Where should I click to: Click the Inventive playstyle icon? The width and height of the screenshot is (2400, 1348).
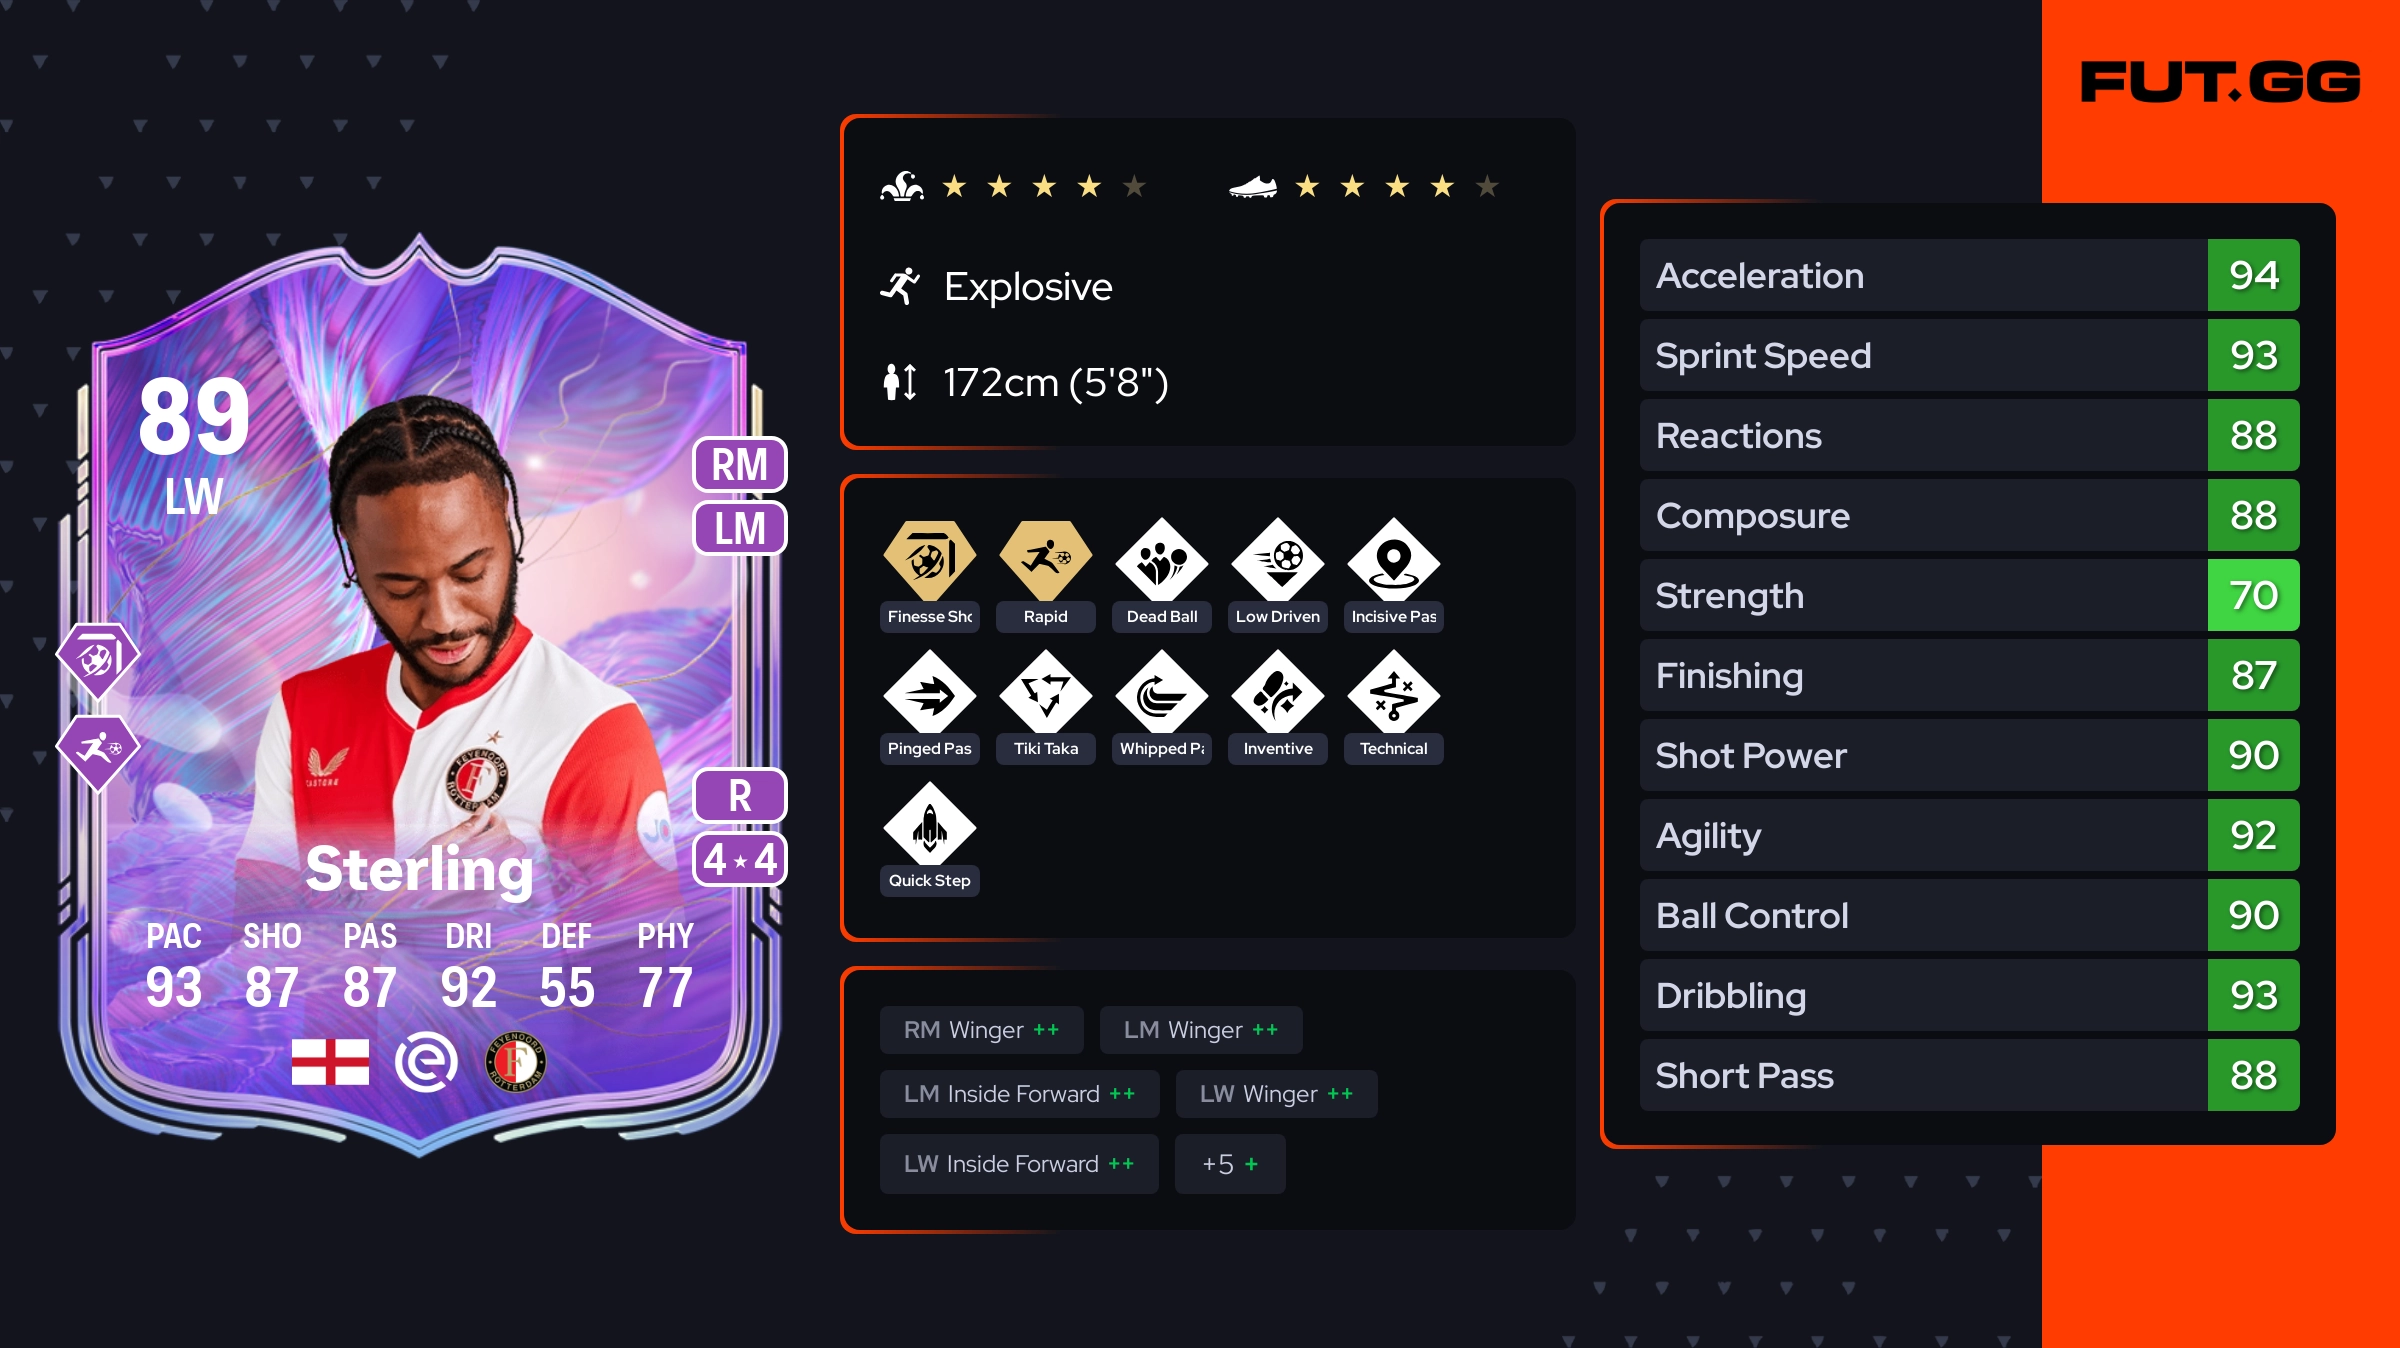[x=1277, y=692]
